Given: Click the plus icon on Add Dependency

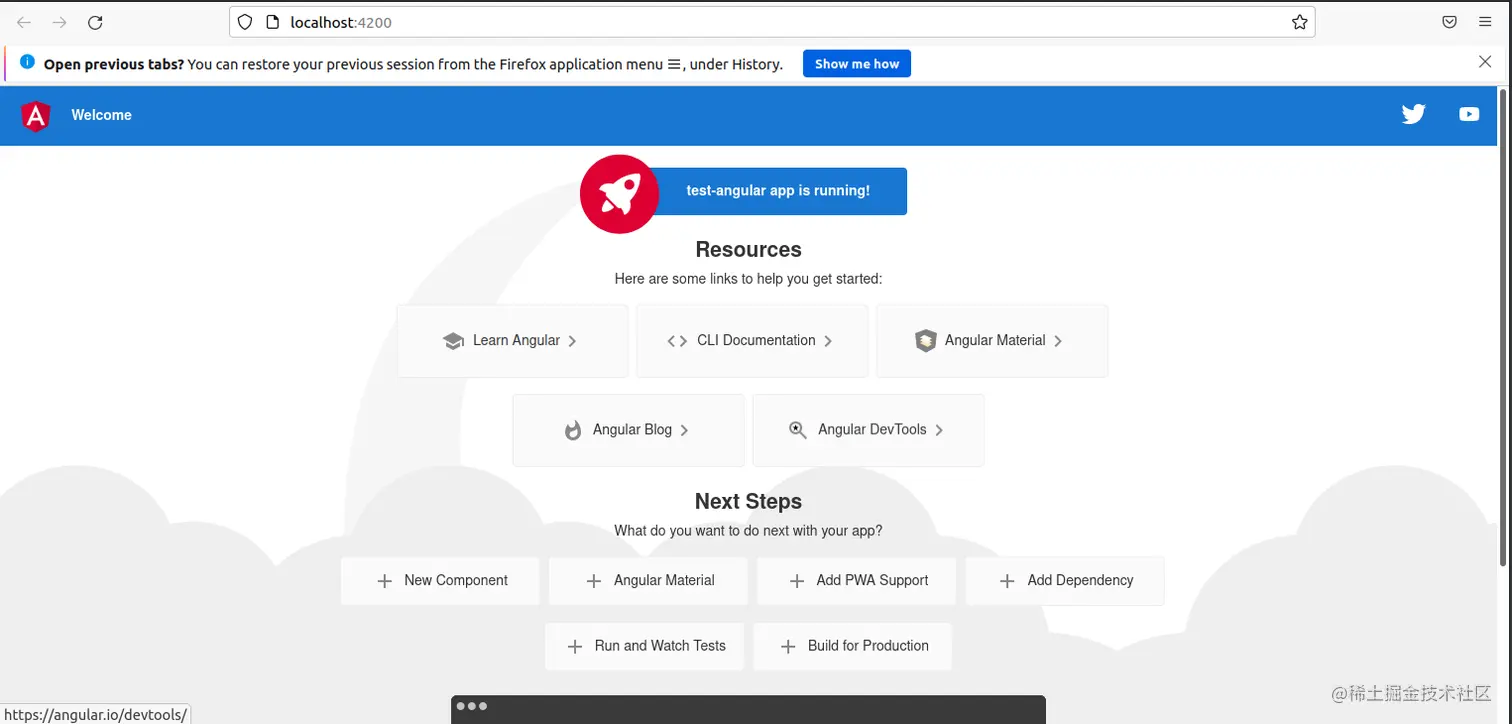Looking at the screenshot, I should [x=1007, y=581].
